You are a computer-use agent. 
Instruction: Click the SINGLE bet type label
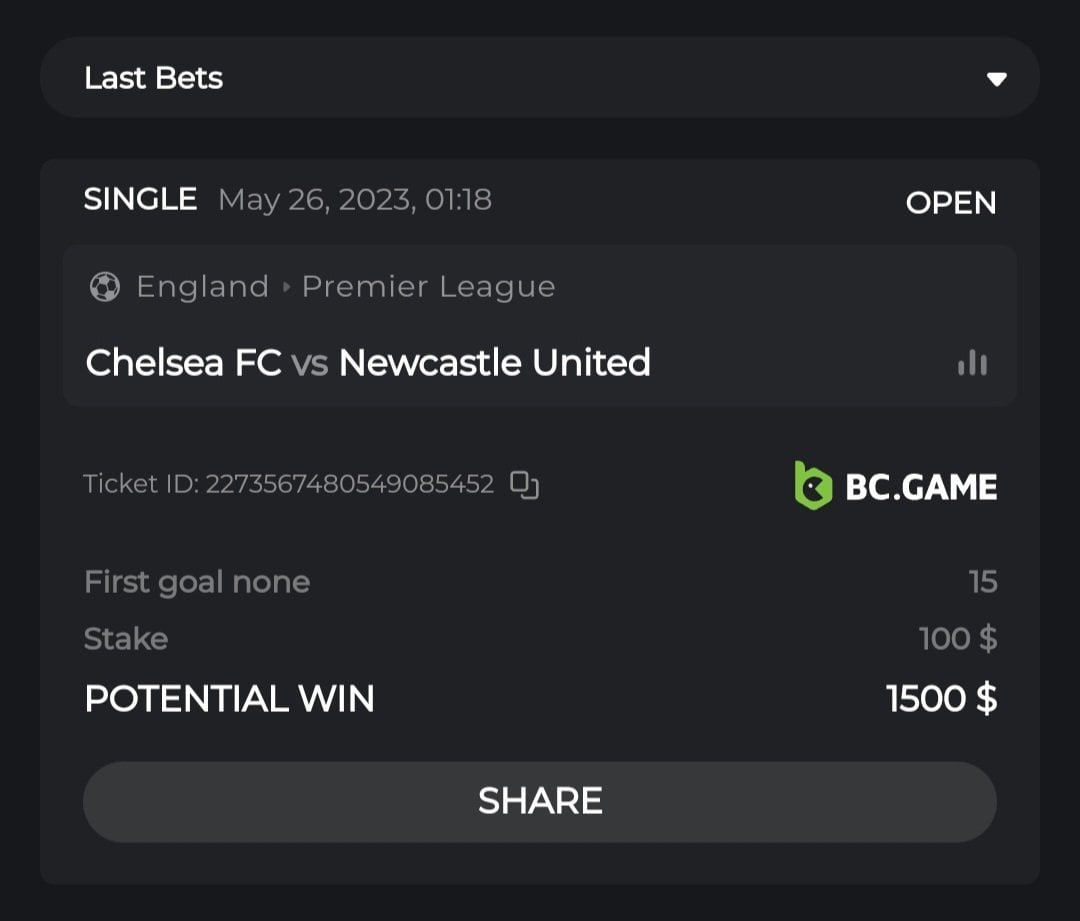click(x=140, y=199)
